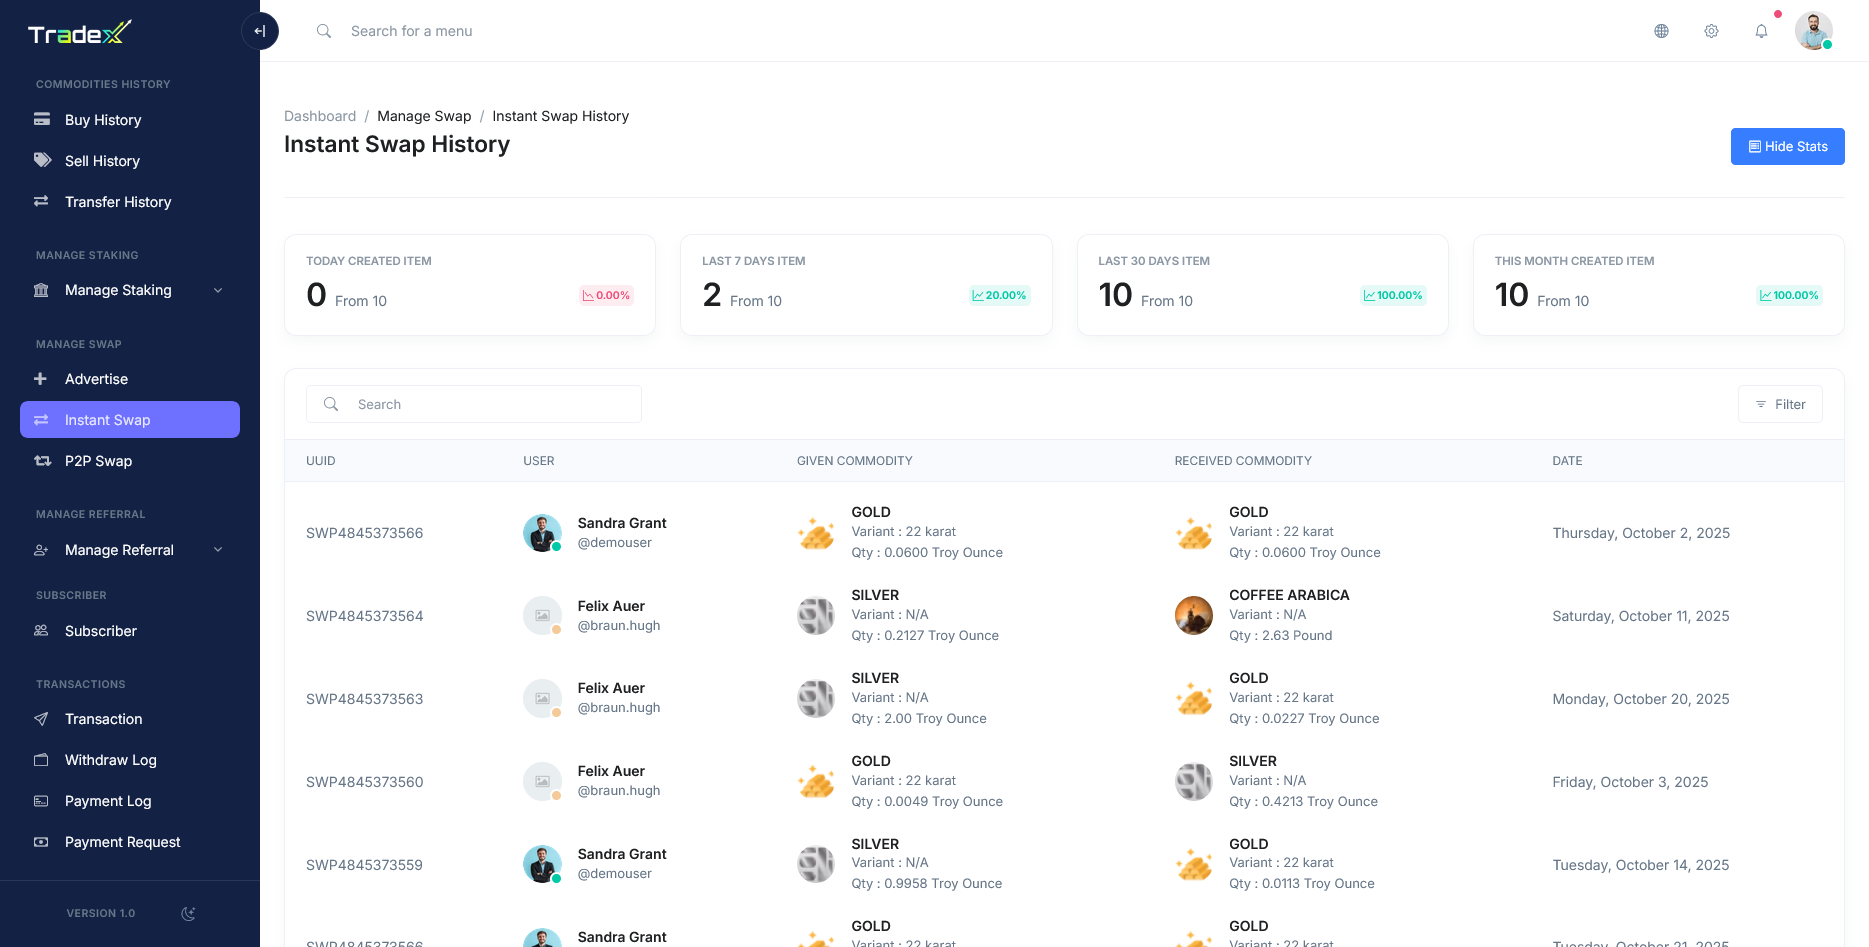The width and height of the screenshot is (1869, 947).
Task: Open the Advertise menu item
Action: (x=96, y=379)
